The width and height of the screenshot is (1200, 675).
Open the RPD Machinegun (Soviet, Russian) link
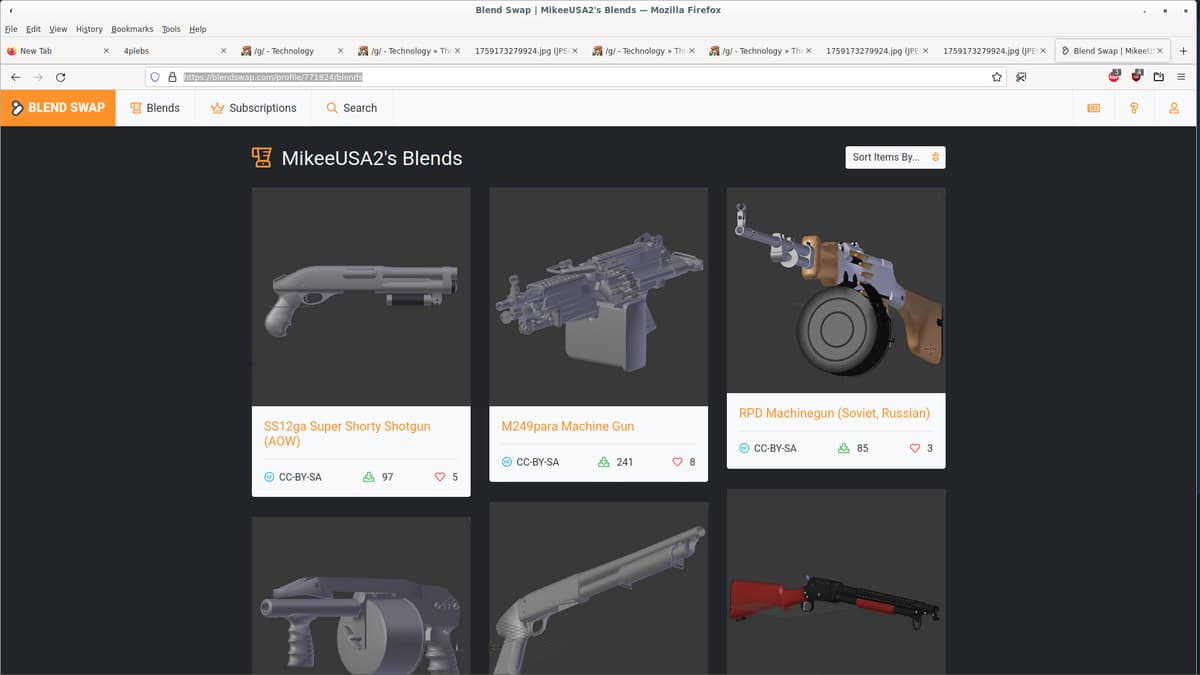834,413
